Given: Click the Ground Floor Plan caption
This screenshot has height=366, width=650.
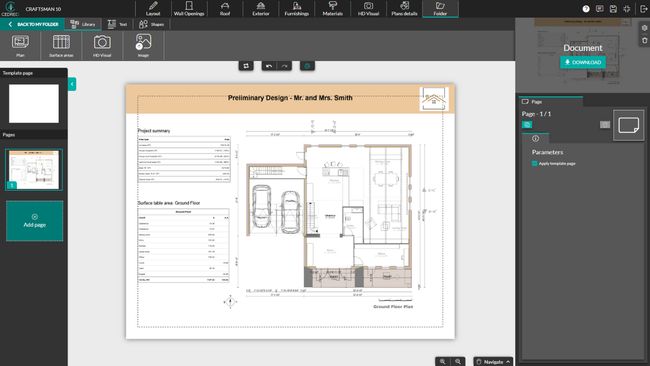Looking at the screenshot, I should click(x=393, y=307).
